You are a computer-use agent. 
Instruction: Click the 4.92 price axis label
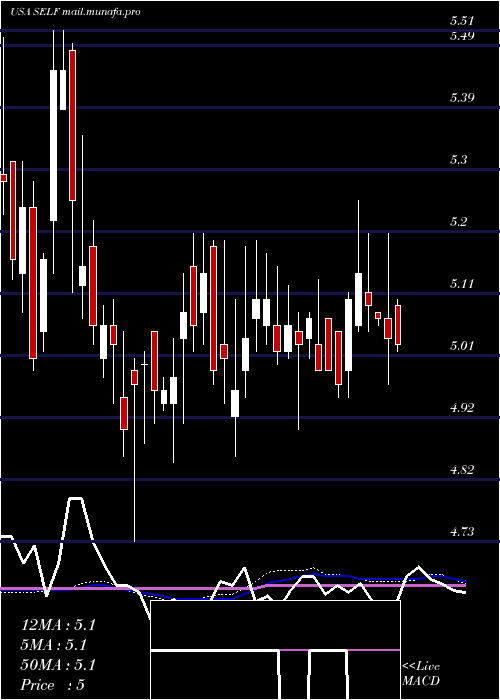(462, 408)
